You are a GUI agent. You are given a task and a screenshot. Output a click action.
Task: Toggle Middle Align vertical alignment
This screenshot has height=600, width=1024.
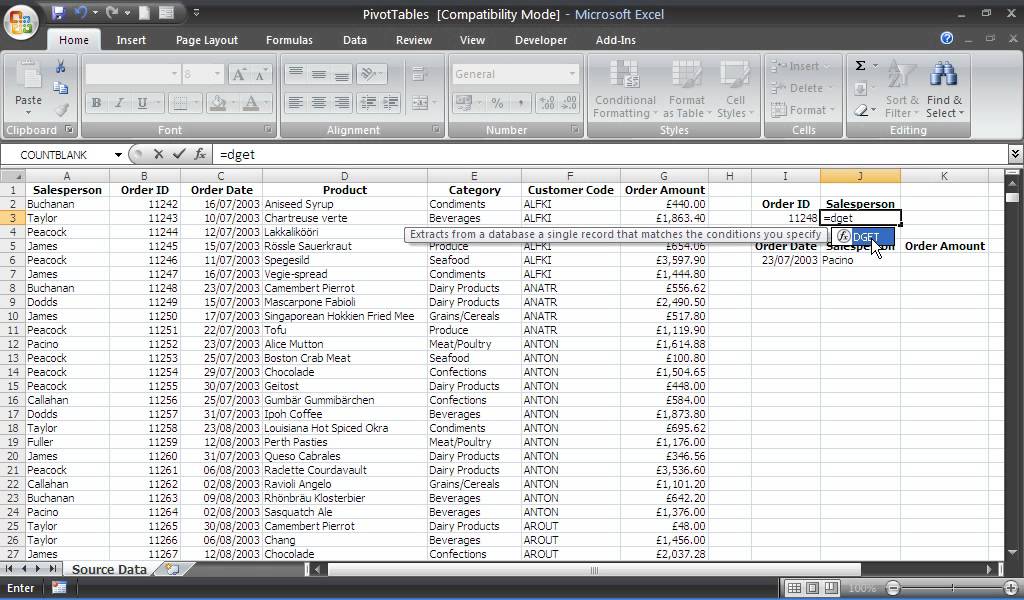tap(319, 74)
